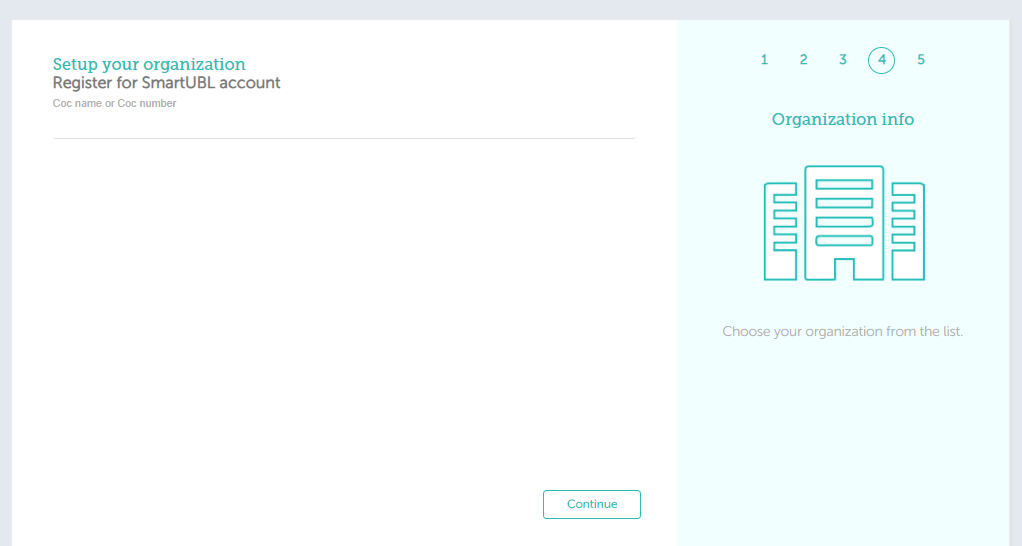The width and height of the screenshot is (1022, 546).
Task: Click the organization building illustration
Action: [843, 222]
